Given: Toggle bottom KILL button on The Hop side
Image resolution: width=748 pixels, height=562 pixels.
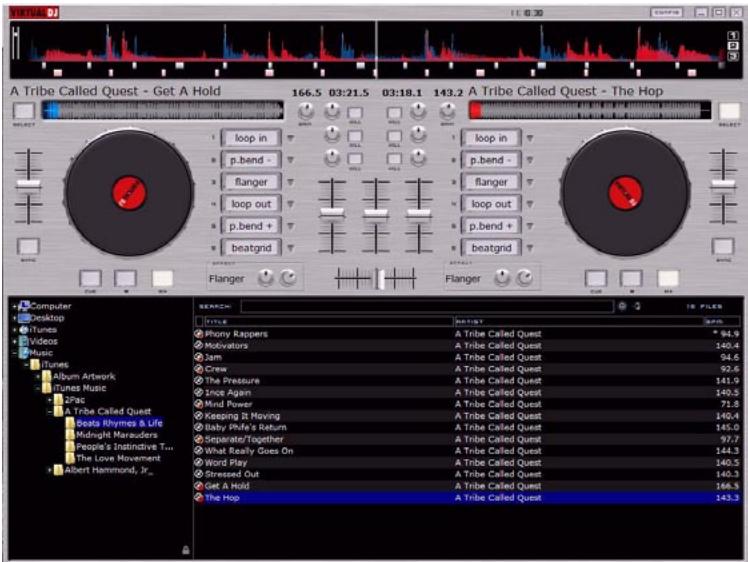Looking at the screenshot, I should [x=394, y=159].
